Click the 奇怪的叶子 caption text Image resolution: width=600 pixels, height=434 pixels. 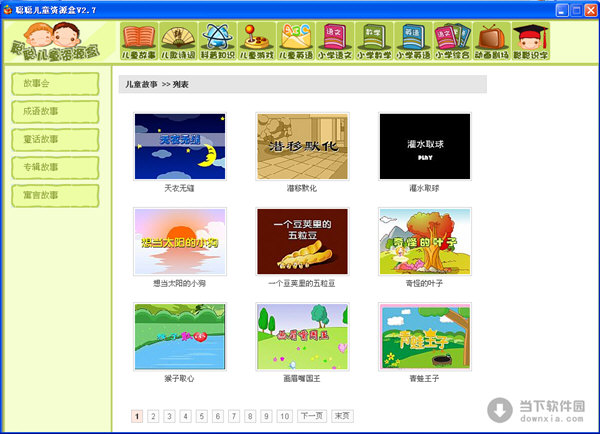(424, 284)
